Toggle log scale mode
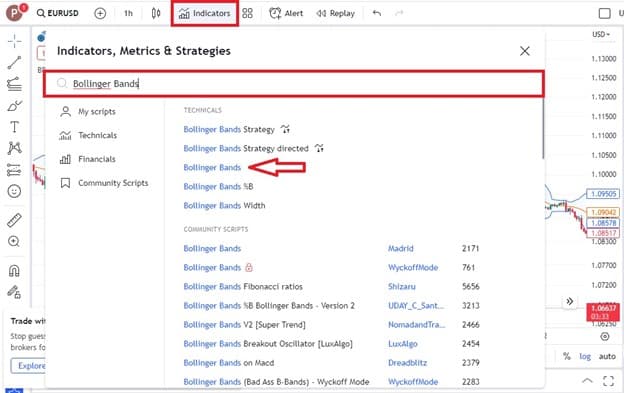 585,356
